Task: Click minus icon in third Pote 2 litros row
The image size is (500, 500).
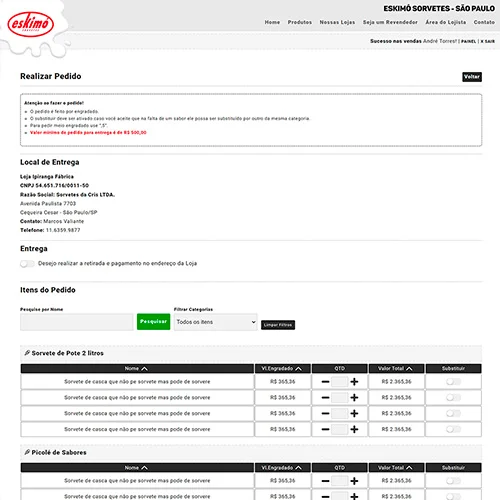Action: pyautogui.click(x=325, y=414)
